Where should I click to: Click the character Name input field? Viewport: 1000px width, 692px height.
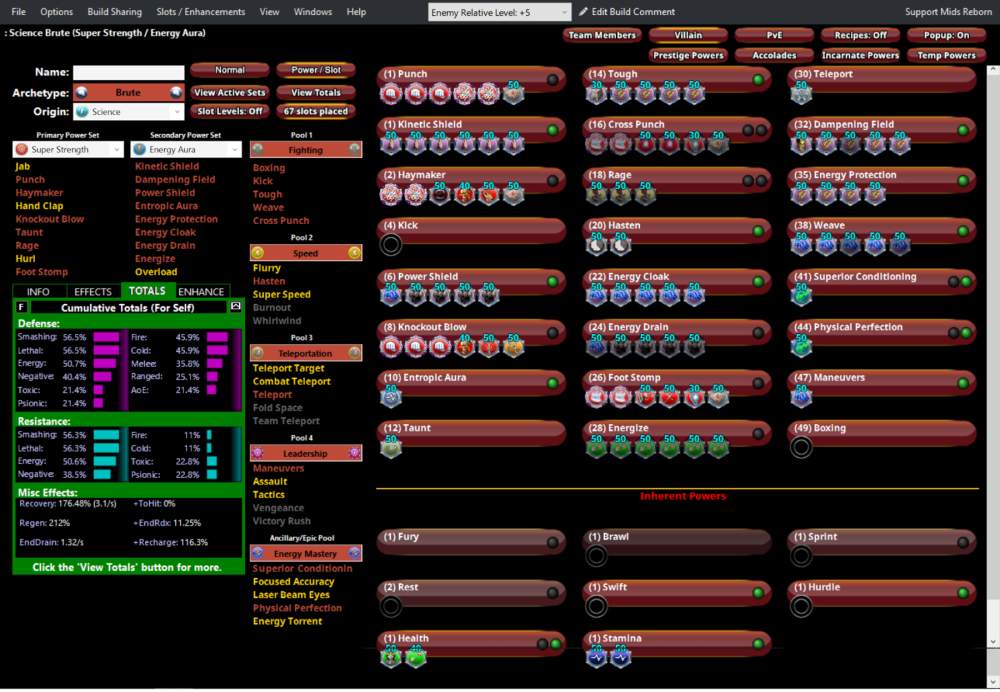tap(128, 72)
